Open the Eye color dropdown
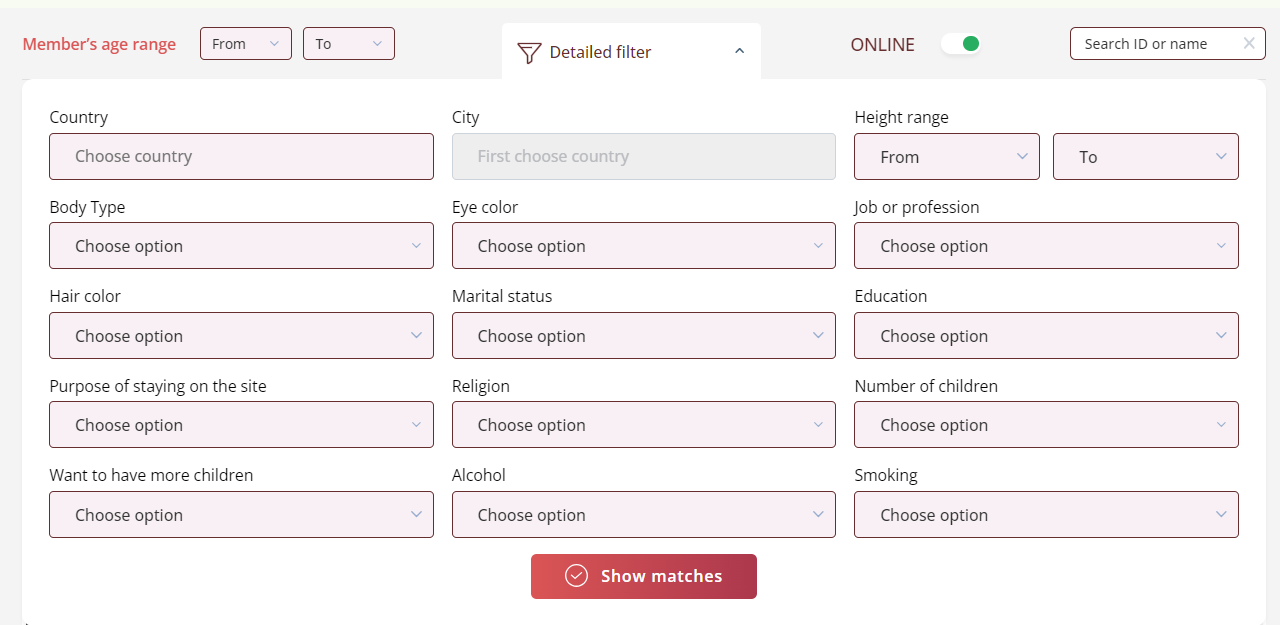Viewport: 1280px width, 625px height. point(643,246)
